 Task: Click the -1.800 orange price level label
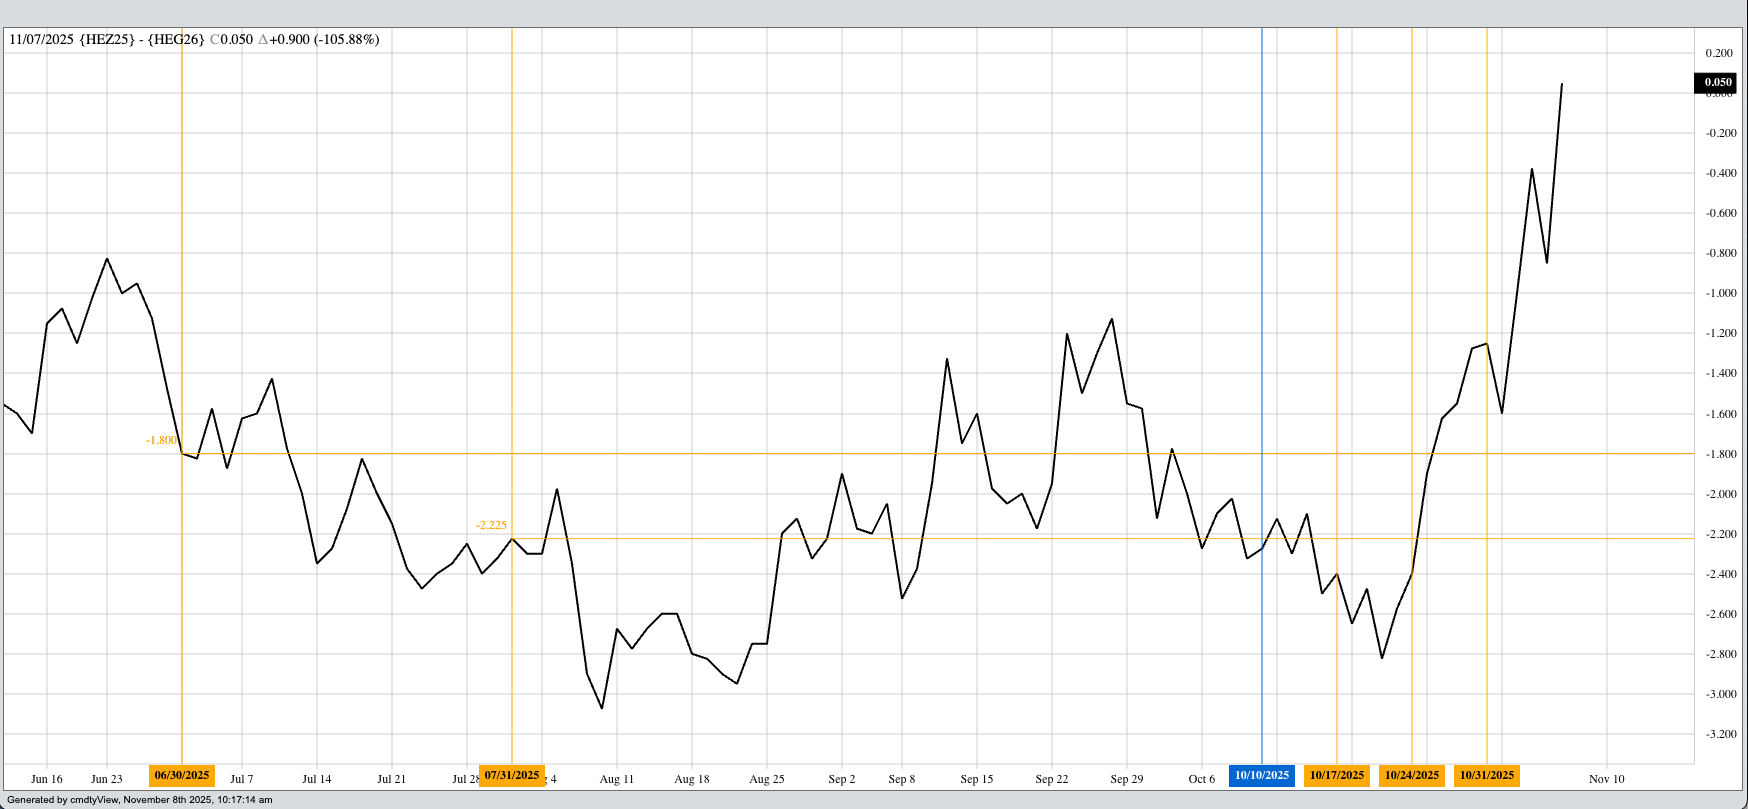click(161, 440)
